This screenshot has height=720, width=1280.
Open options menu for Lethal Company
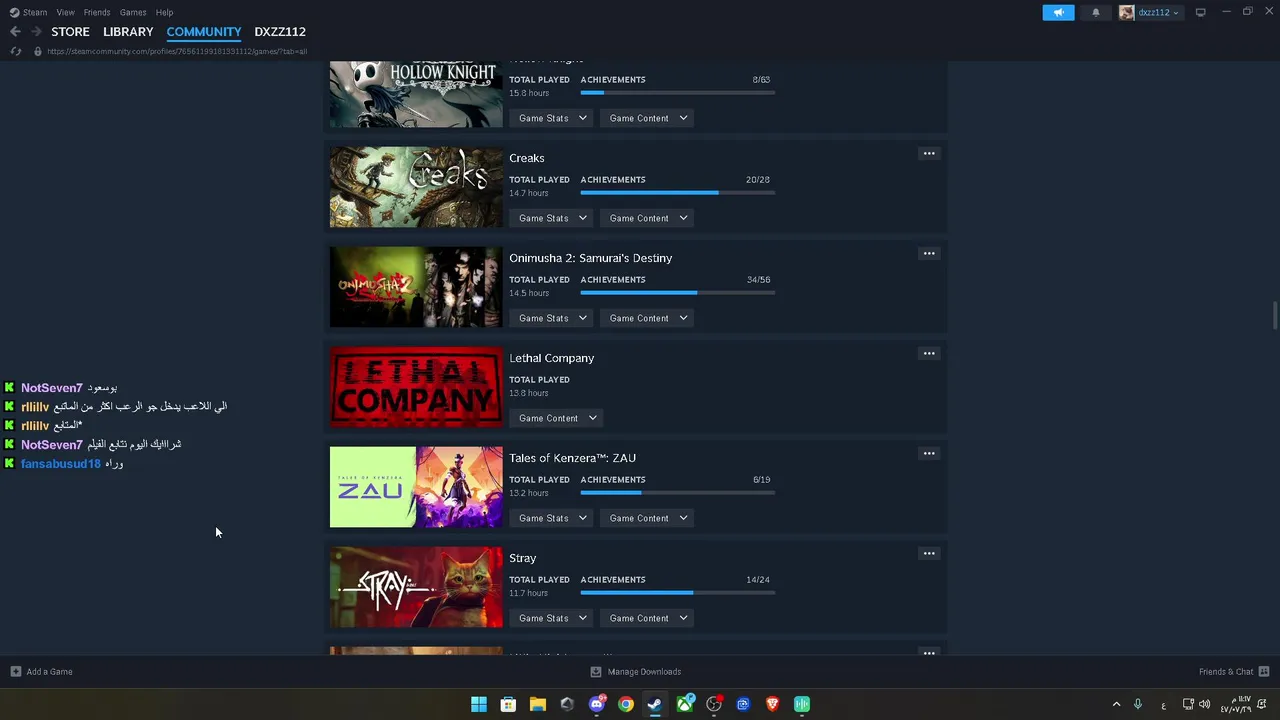pyautogui.click(x=929, y=354)
